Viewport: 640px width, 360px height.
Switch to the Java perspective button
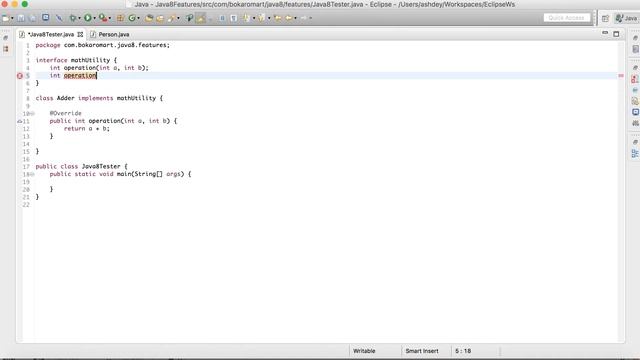click(x=627, y=18)
